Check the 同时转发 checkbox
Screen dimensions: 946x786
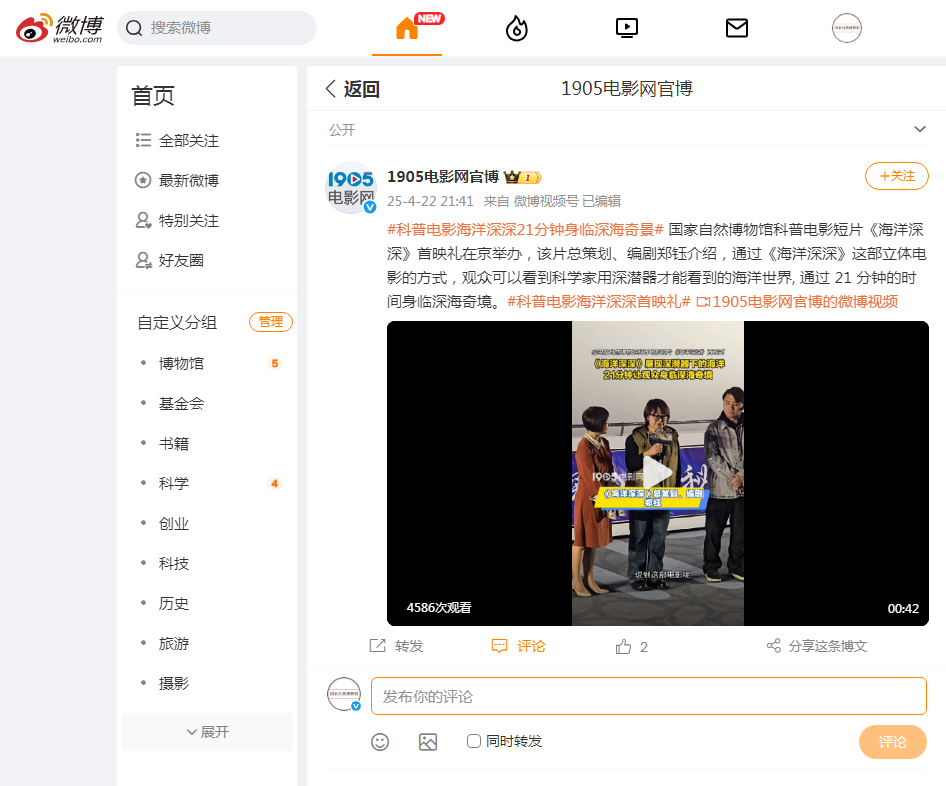coord(474,741)
